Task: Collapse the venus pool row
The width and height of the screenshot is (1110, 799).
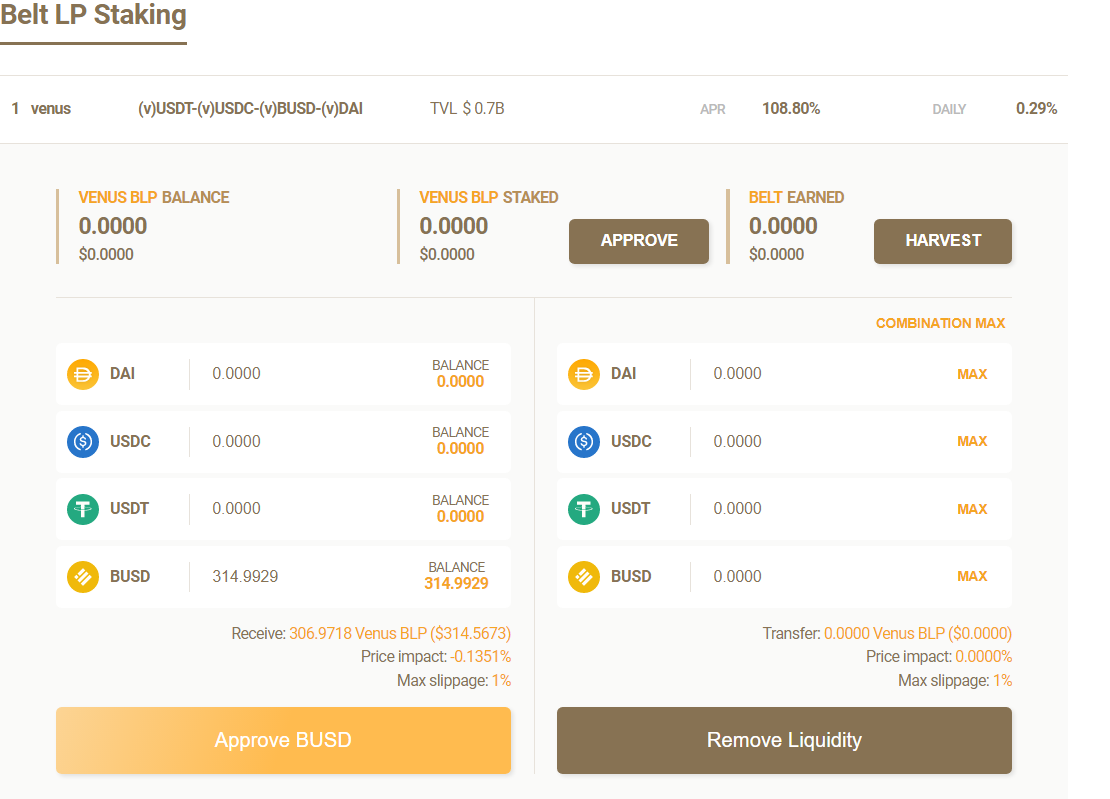Action: click(x=533, y=109)
